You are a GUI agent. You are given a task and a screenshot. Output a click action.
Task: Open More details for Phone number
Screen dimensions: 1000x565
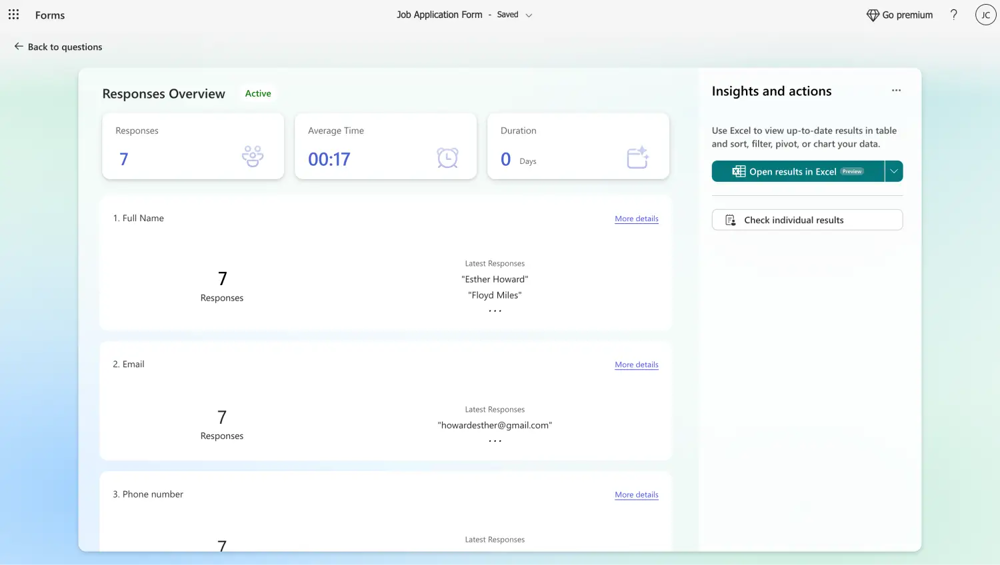(636, 494)
